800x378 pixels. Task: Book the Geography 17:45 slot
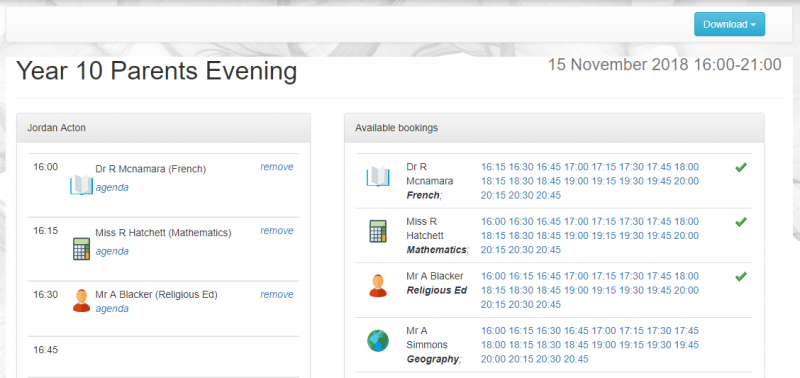[687, 331]
